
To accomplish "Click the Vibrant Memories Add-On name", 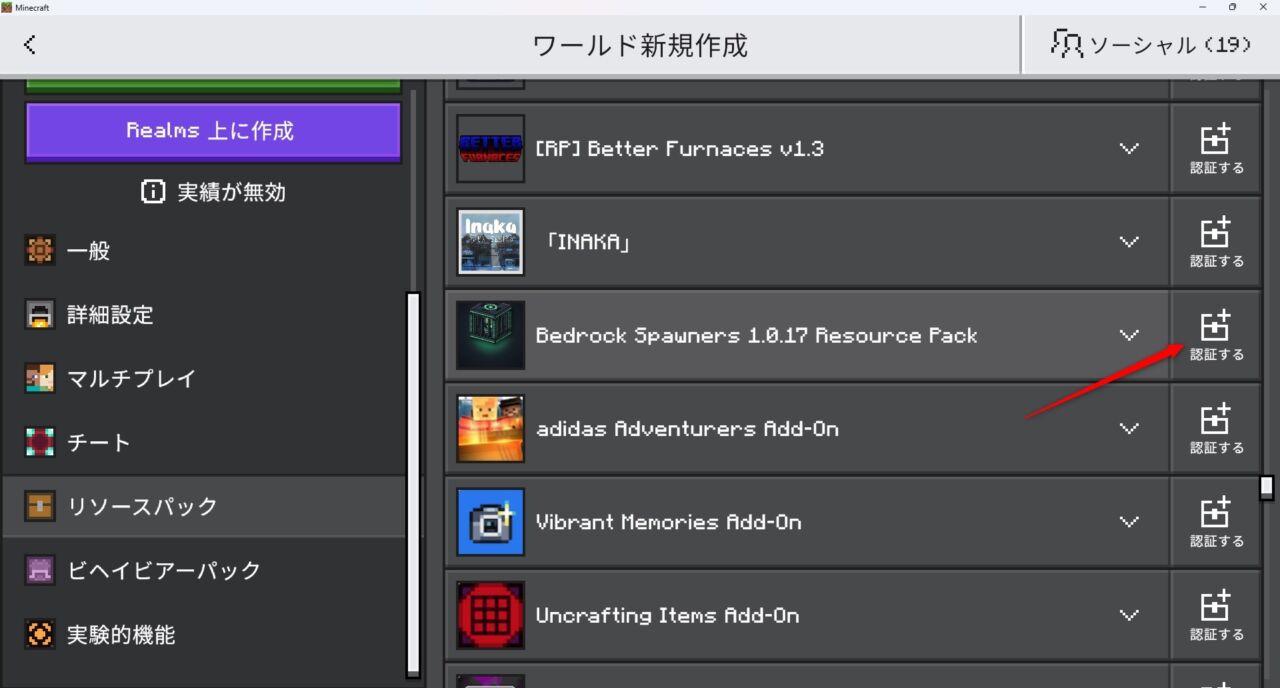I will (x=668, y=522).
